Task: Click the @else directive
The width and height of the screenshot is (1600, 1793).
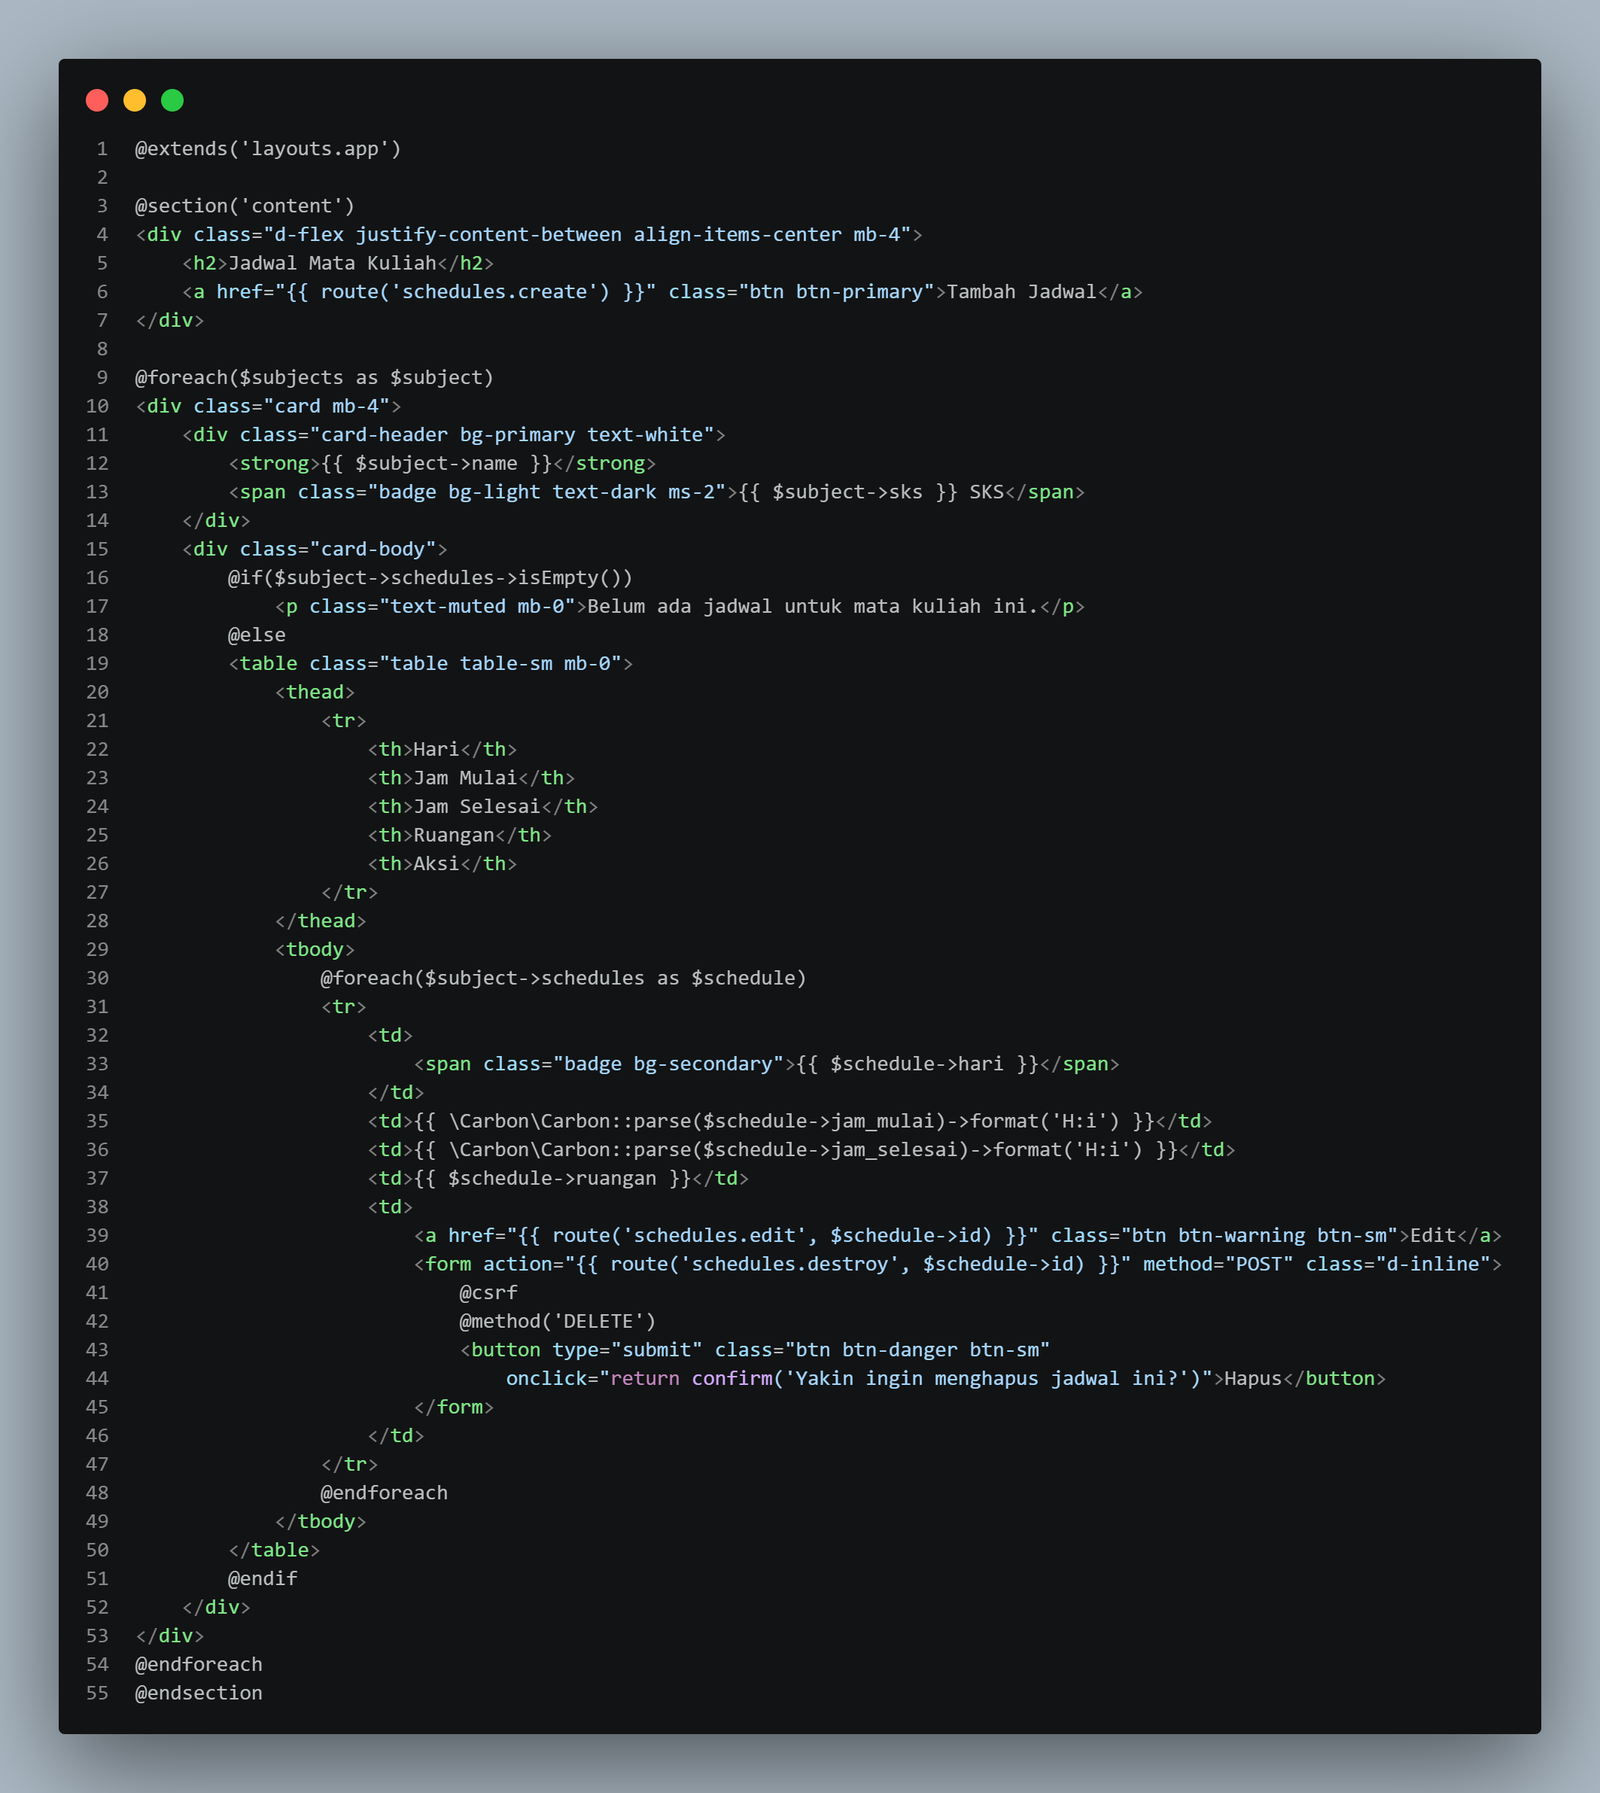Action: pos(257,635)
